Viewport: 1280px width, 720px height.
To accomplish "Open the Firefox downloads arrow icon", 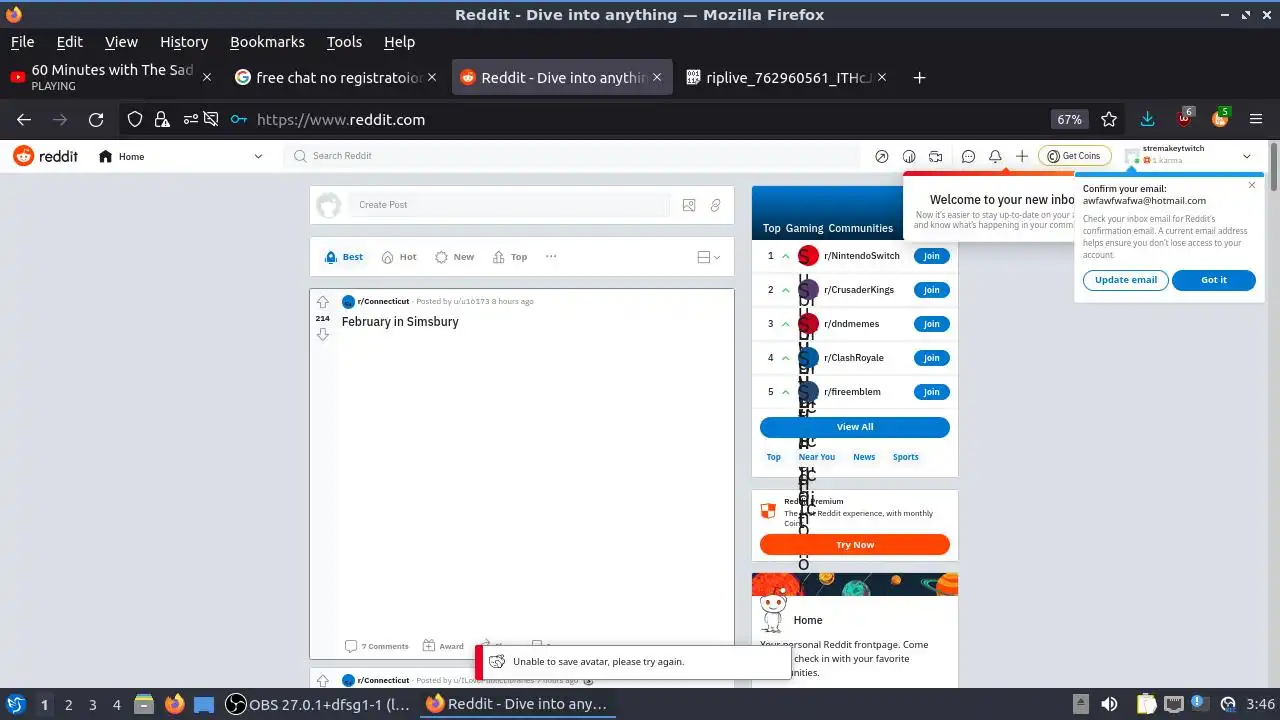I will coord(1147,120).
